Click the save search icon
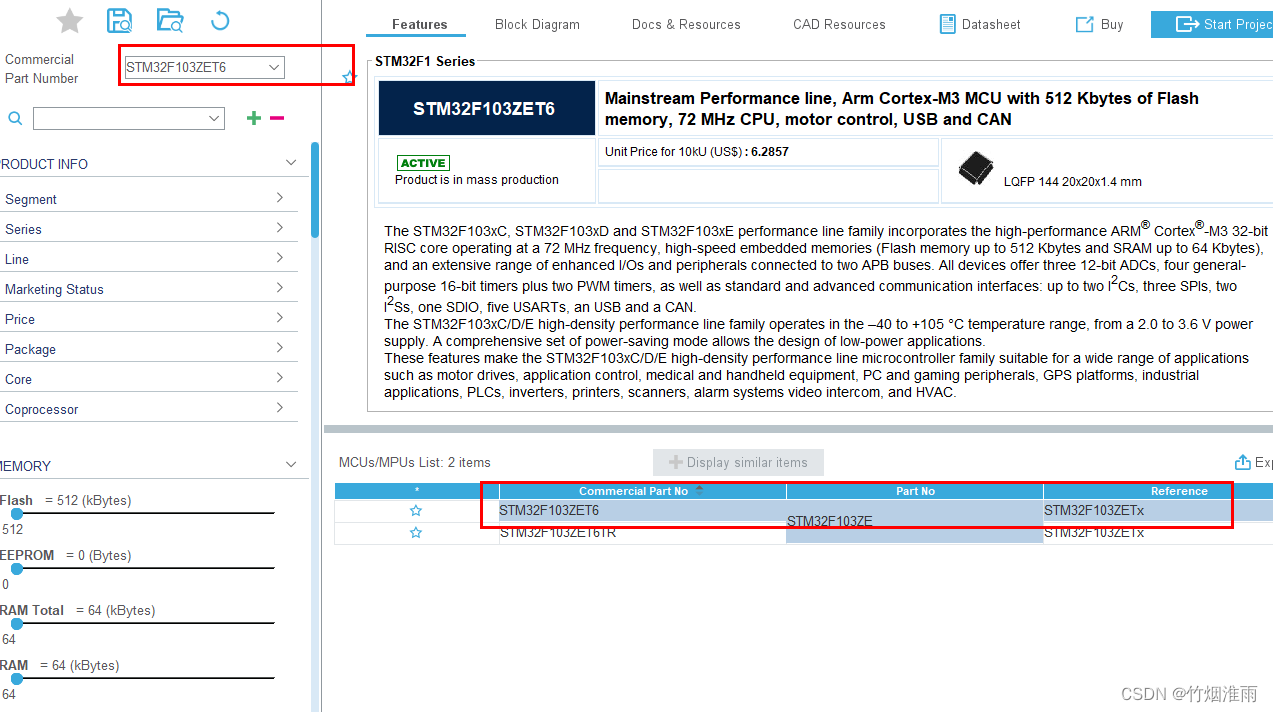The height and width of the screenshot is (712, 1273). pos(120,20)
